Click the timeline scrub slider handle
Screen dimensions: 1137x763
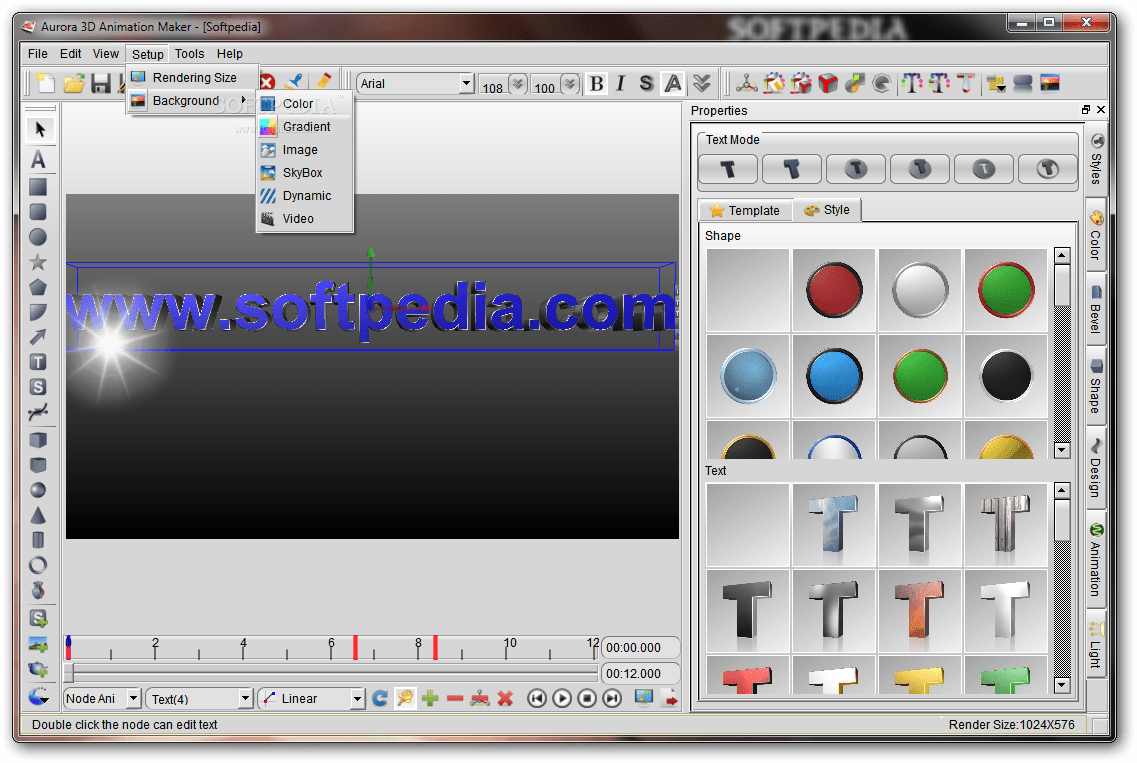[69, 672]
